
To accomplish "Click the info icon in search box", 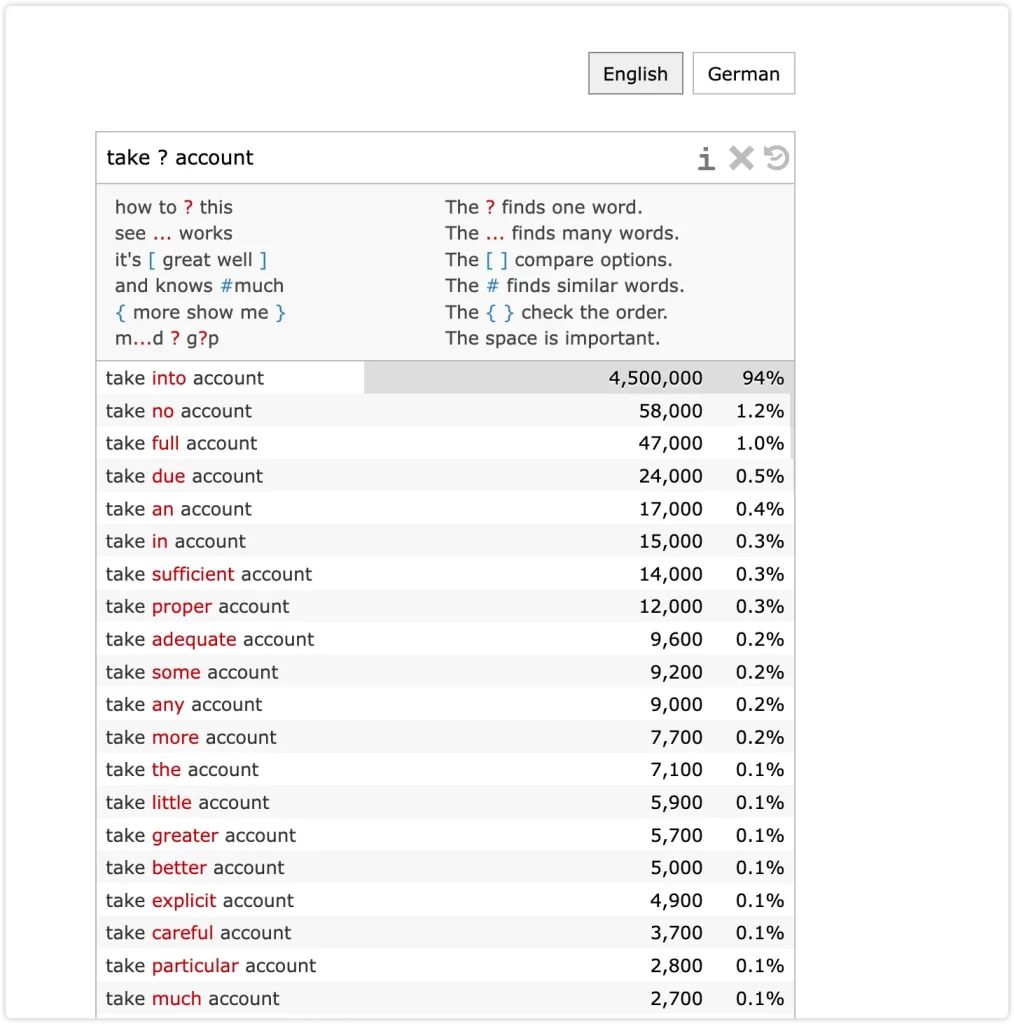I will 705,159.
